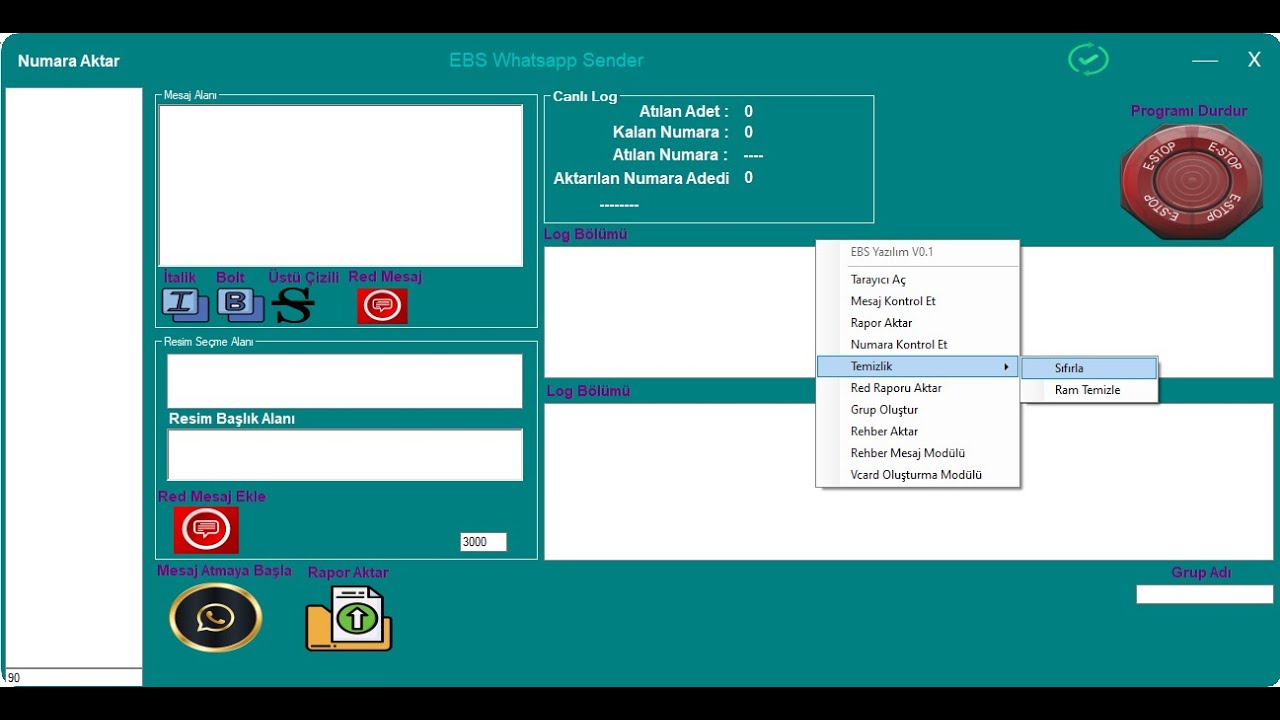Image resolution: width=1280 pixels, height=720 pixels.
Task: Click the Grup Adı input field
Action: (1204, 594)
